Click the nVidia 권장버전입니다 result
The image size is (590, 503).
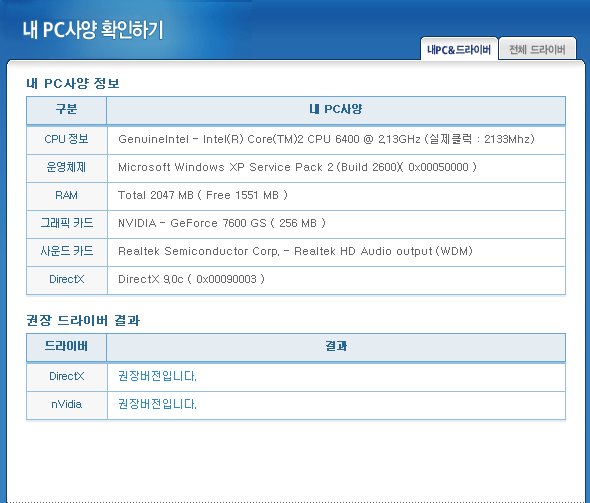click(157, 404)
